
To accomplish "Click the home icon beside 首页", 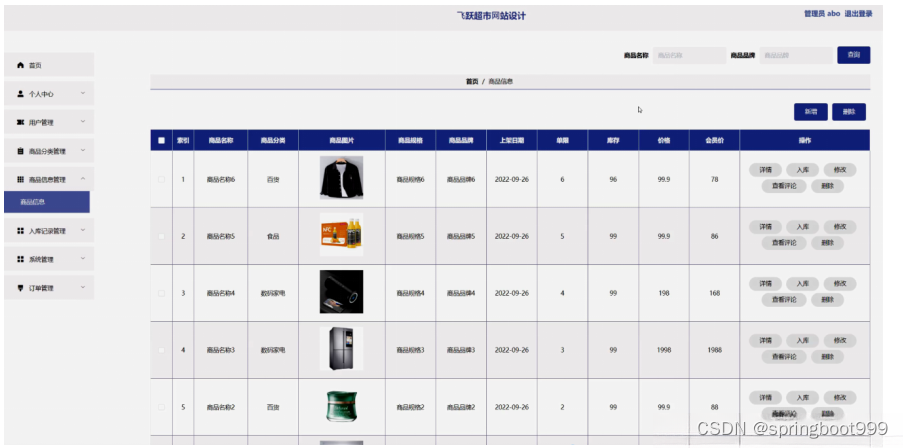I will click(x=21, y=65).
